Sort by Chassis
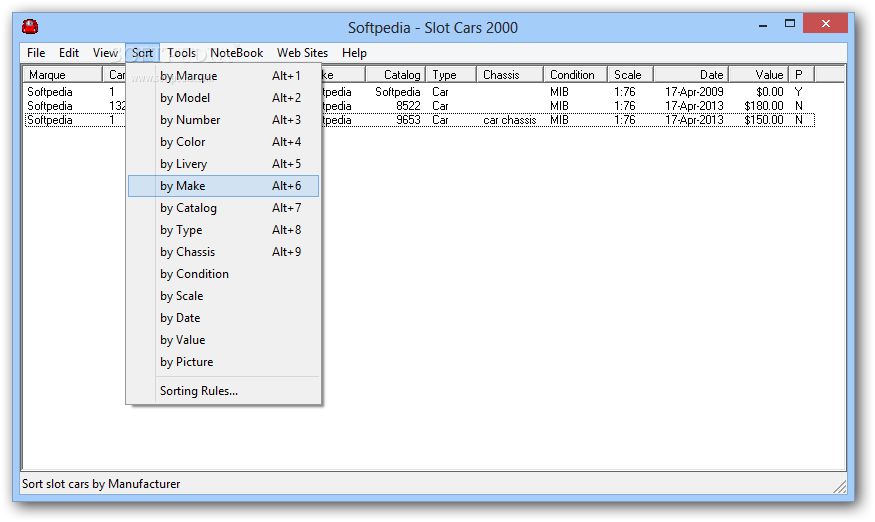This screenshot has height=522, width=875. [223, 252]
